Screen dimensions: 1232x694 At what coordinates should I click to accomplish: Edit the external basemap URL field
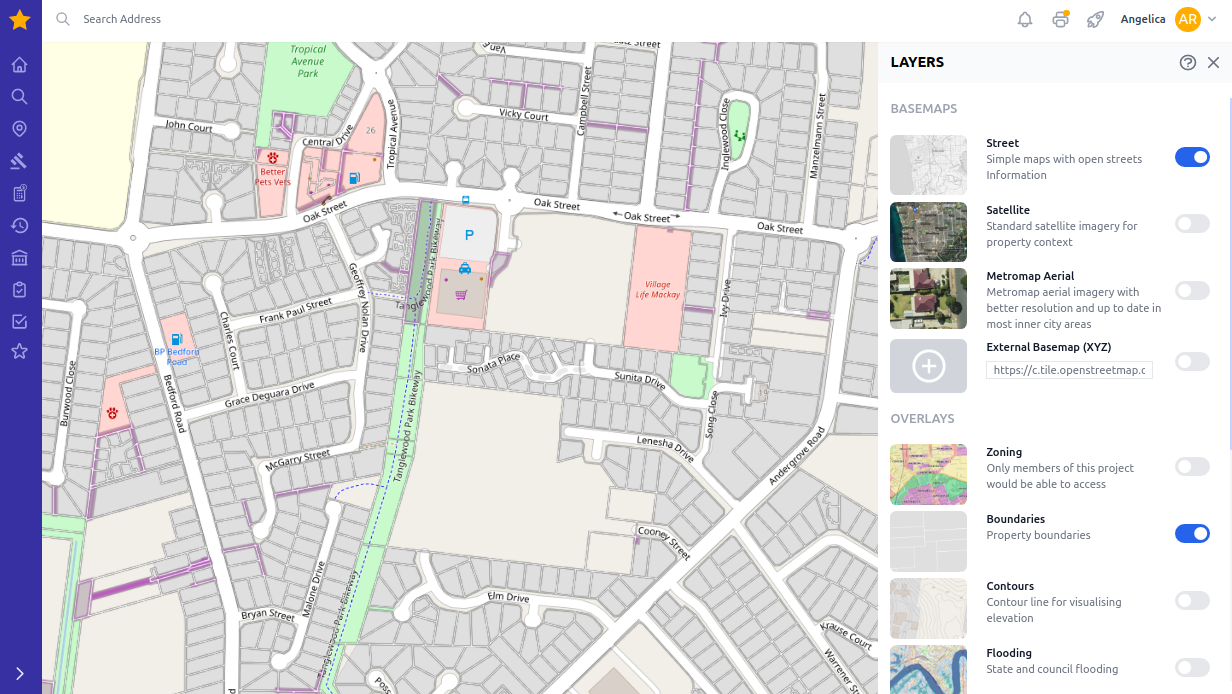pyautogui.click(x=1069, y=370)
